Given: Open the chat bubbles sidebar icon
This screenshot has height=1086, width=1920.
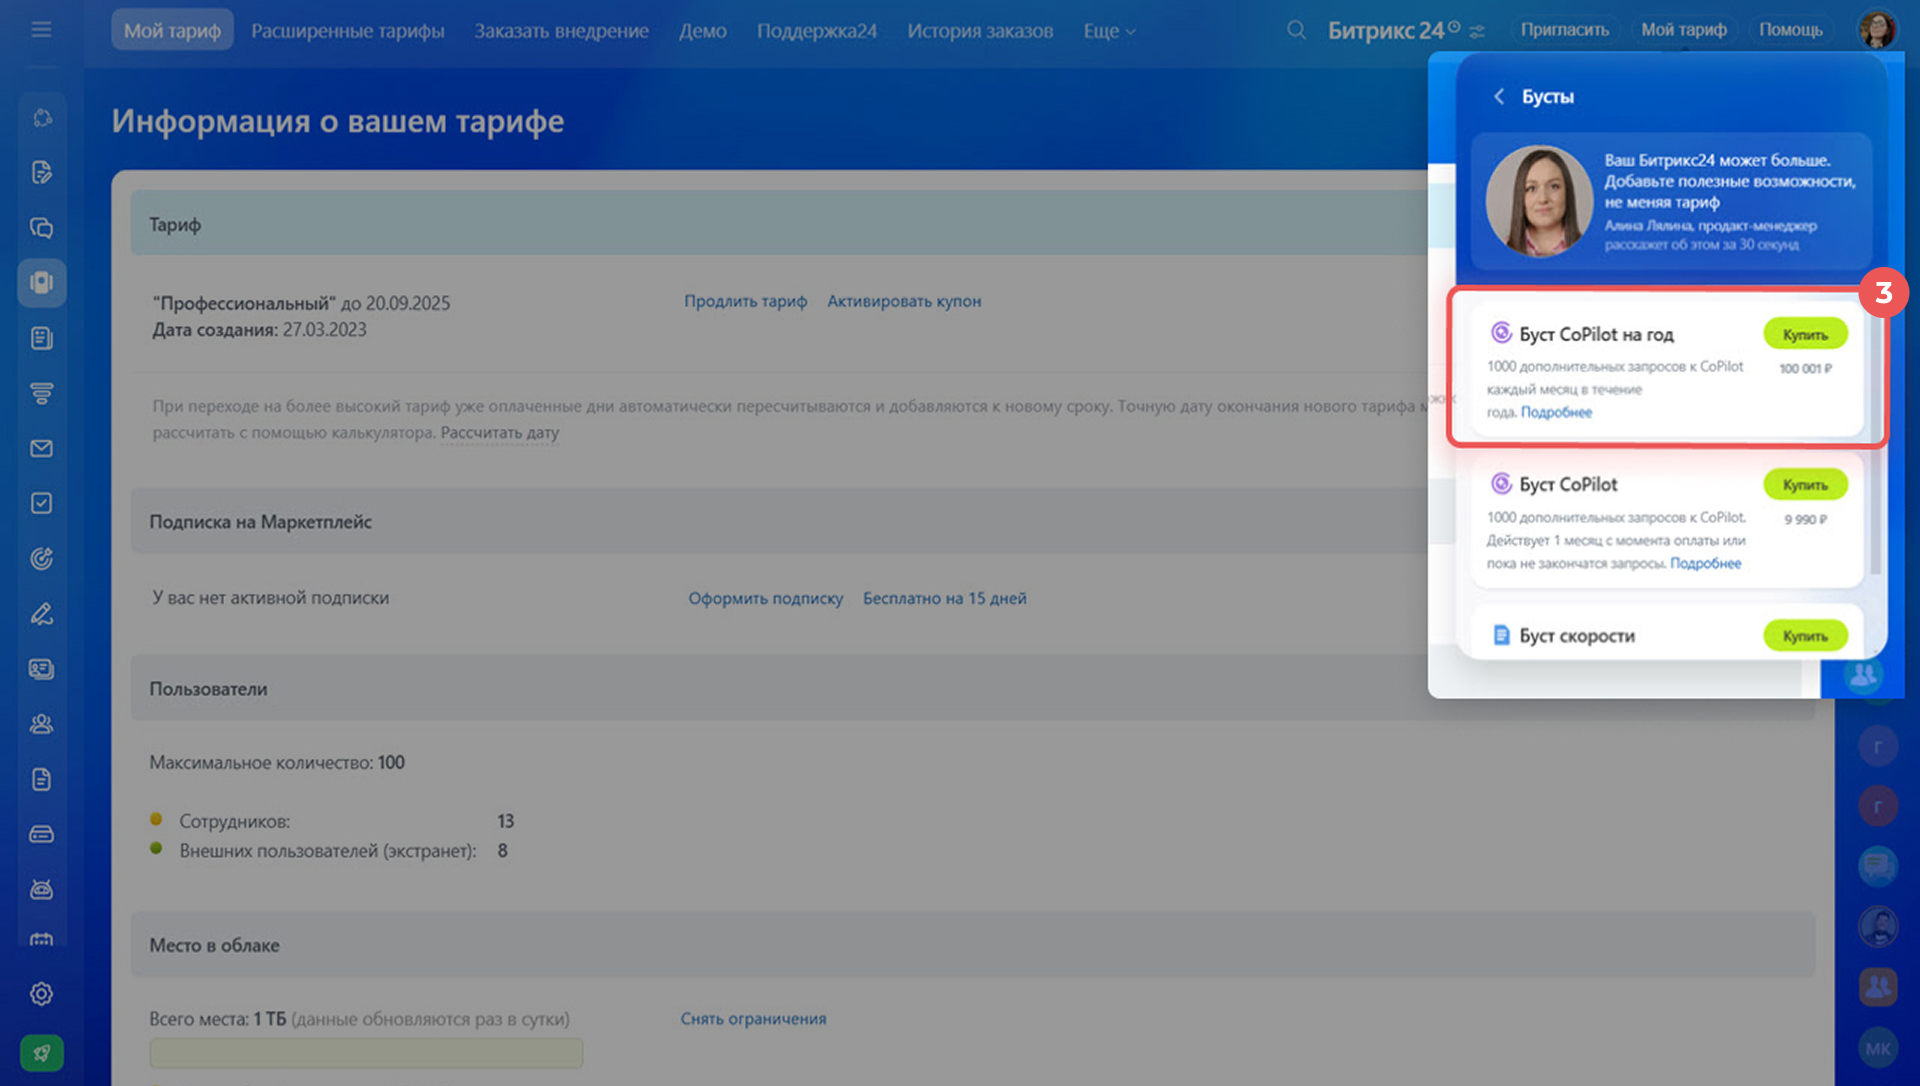Looking at the screenshot, I should (x=41, y=228).
